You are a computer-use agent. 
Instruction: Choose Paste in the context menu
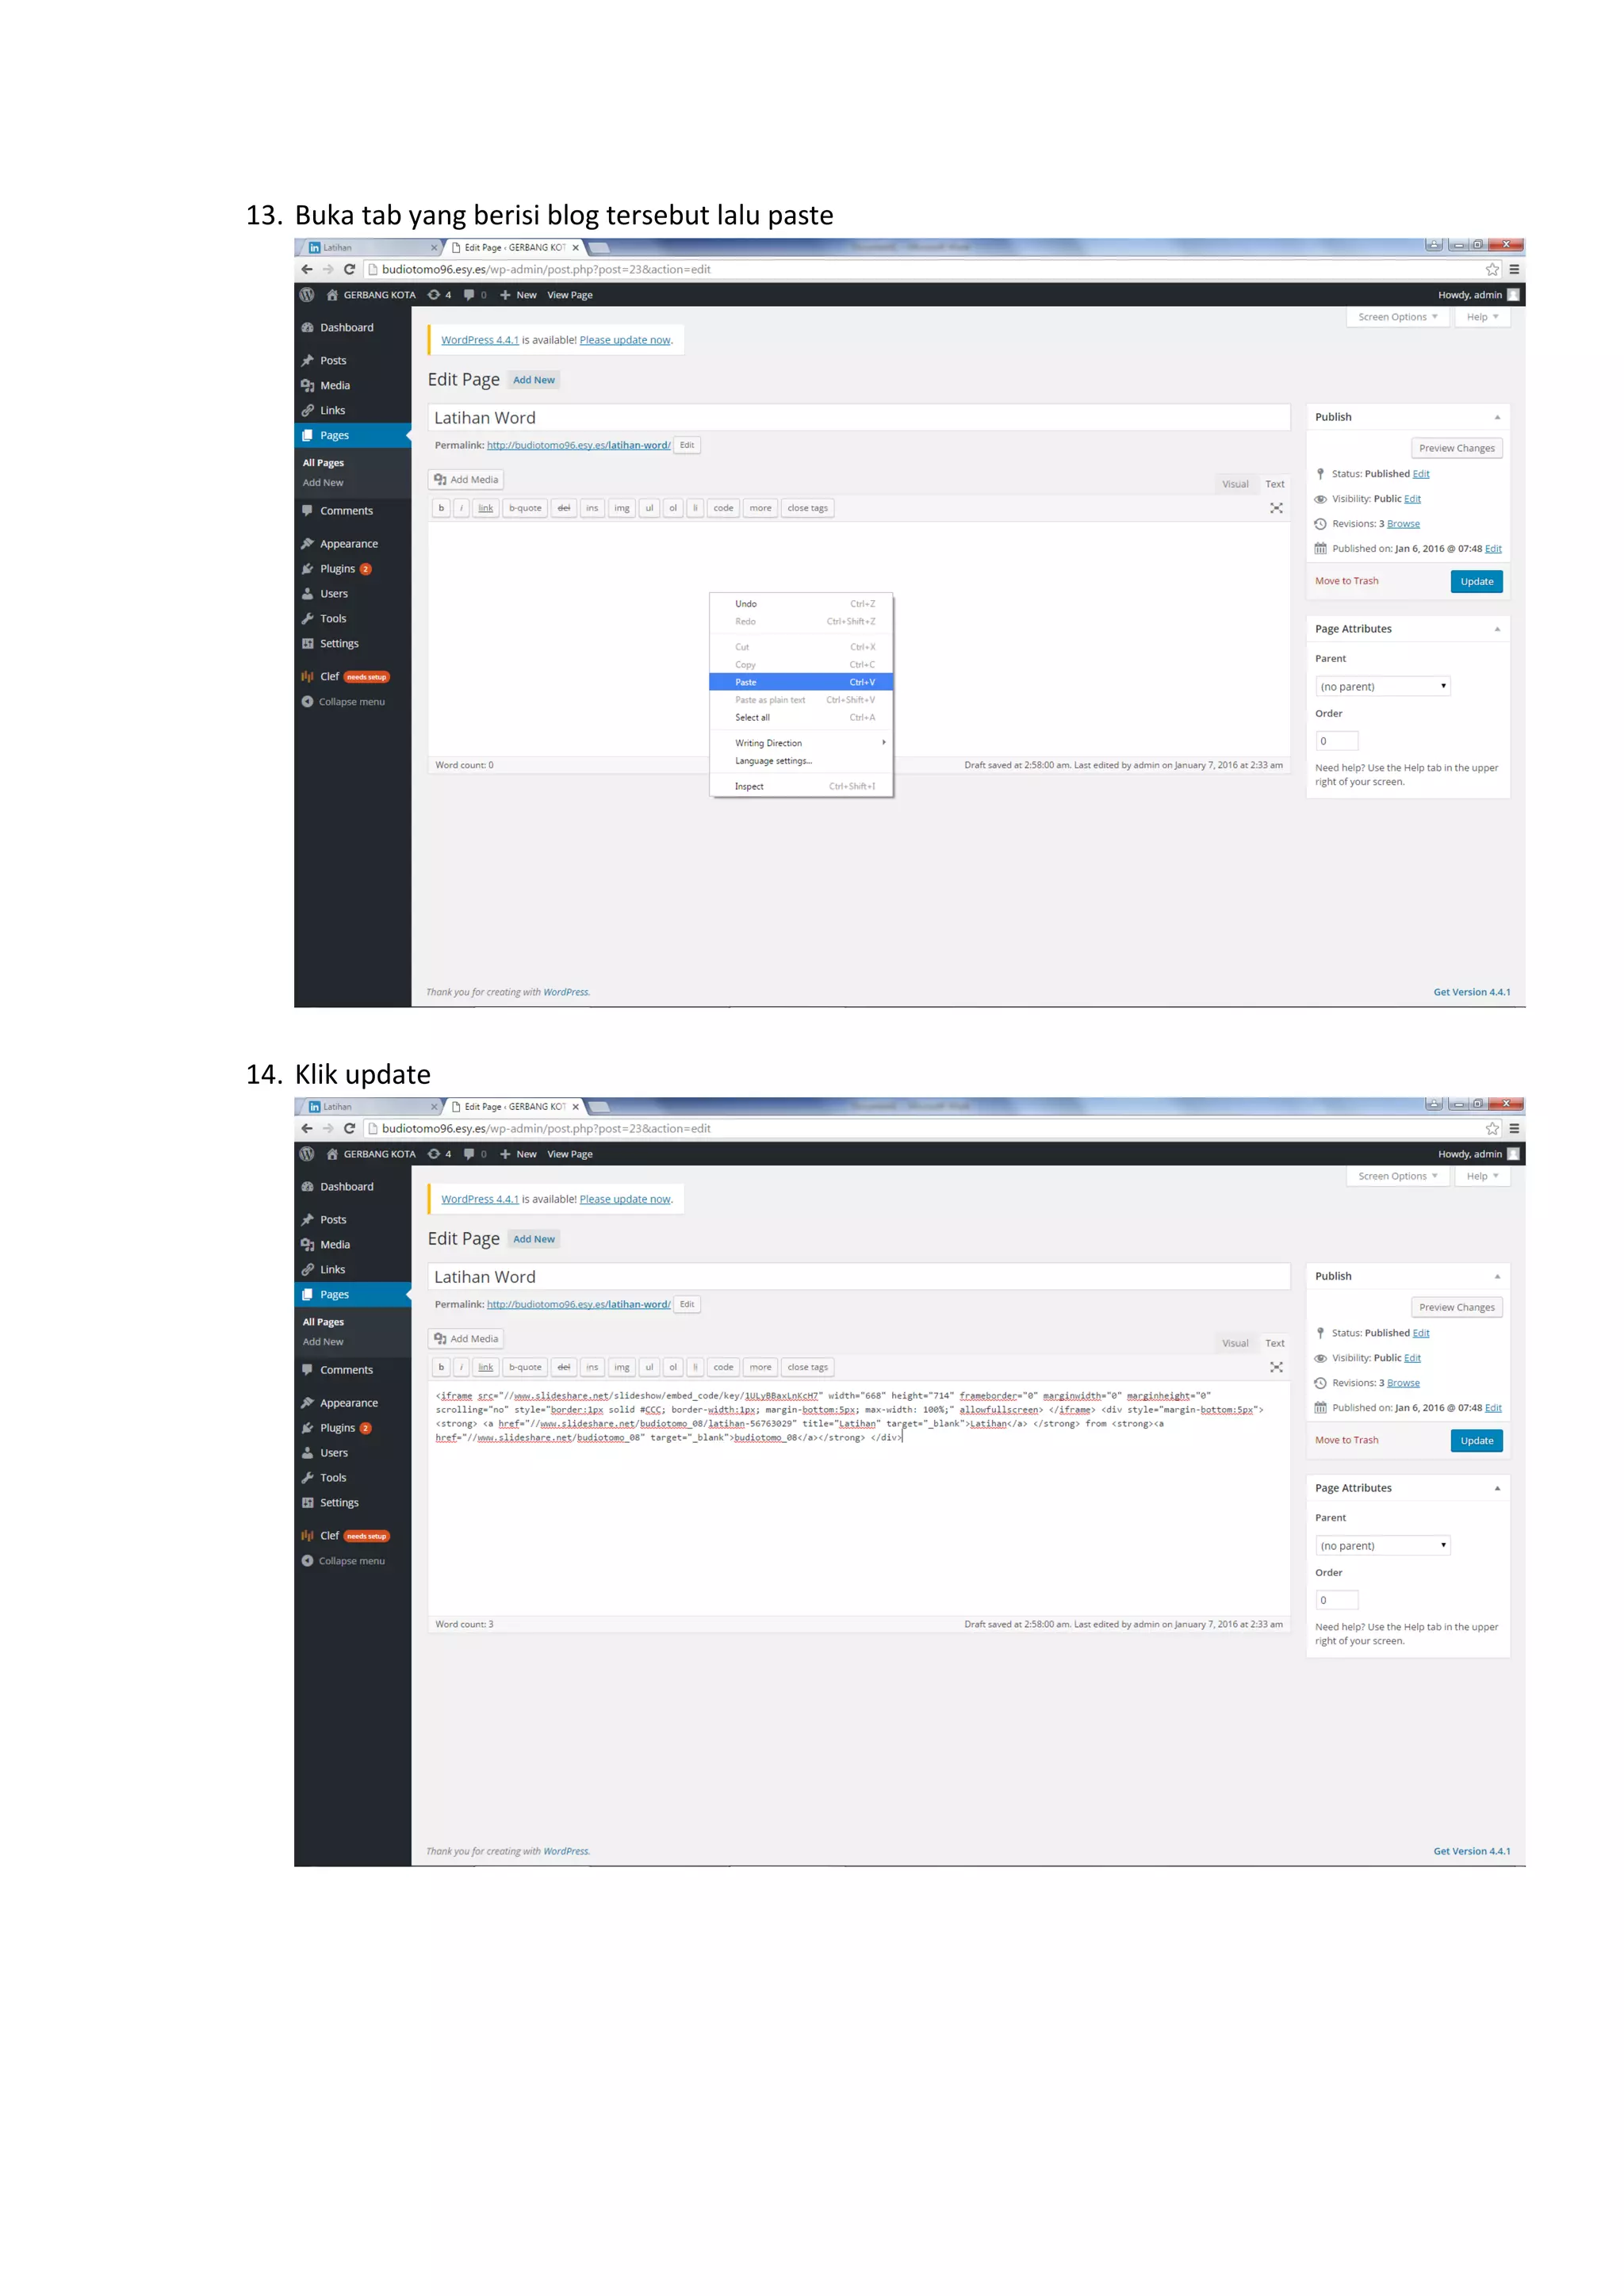point(746,682)
